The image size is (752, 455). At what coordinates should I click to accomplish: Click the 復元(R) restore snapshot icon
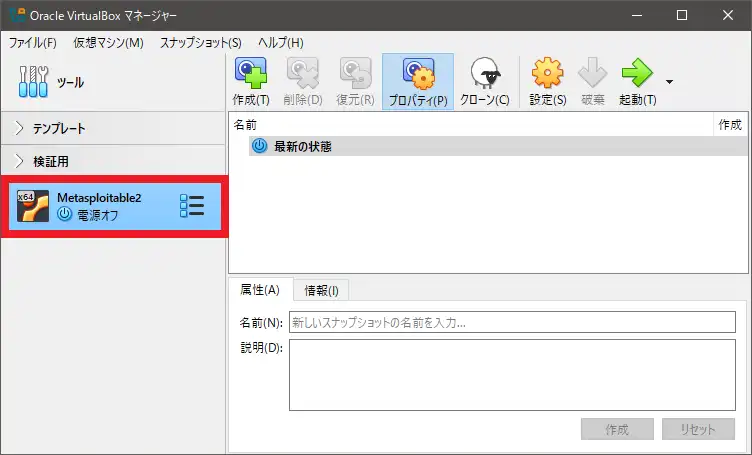pyautogui.click(x=355, y=74)
